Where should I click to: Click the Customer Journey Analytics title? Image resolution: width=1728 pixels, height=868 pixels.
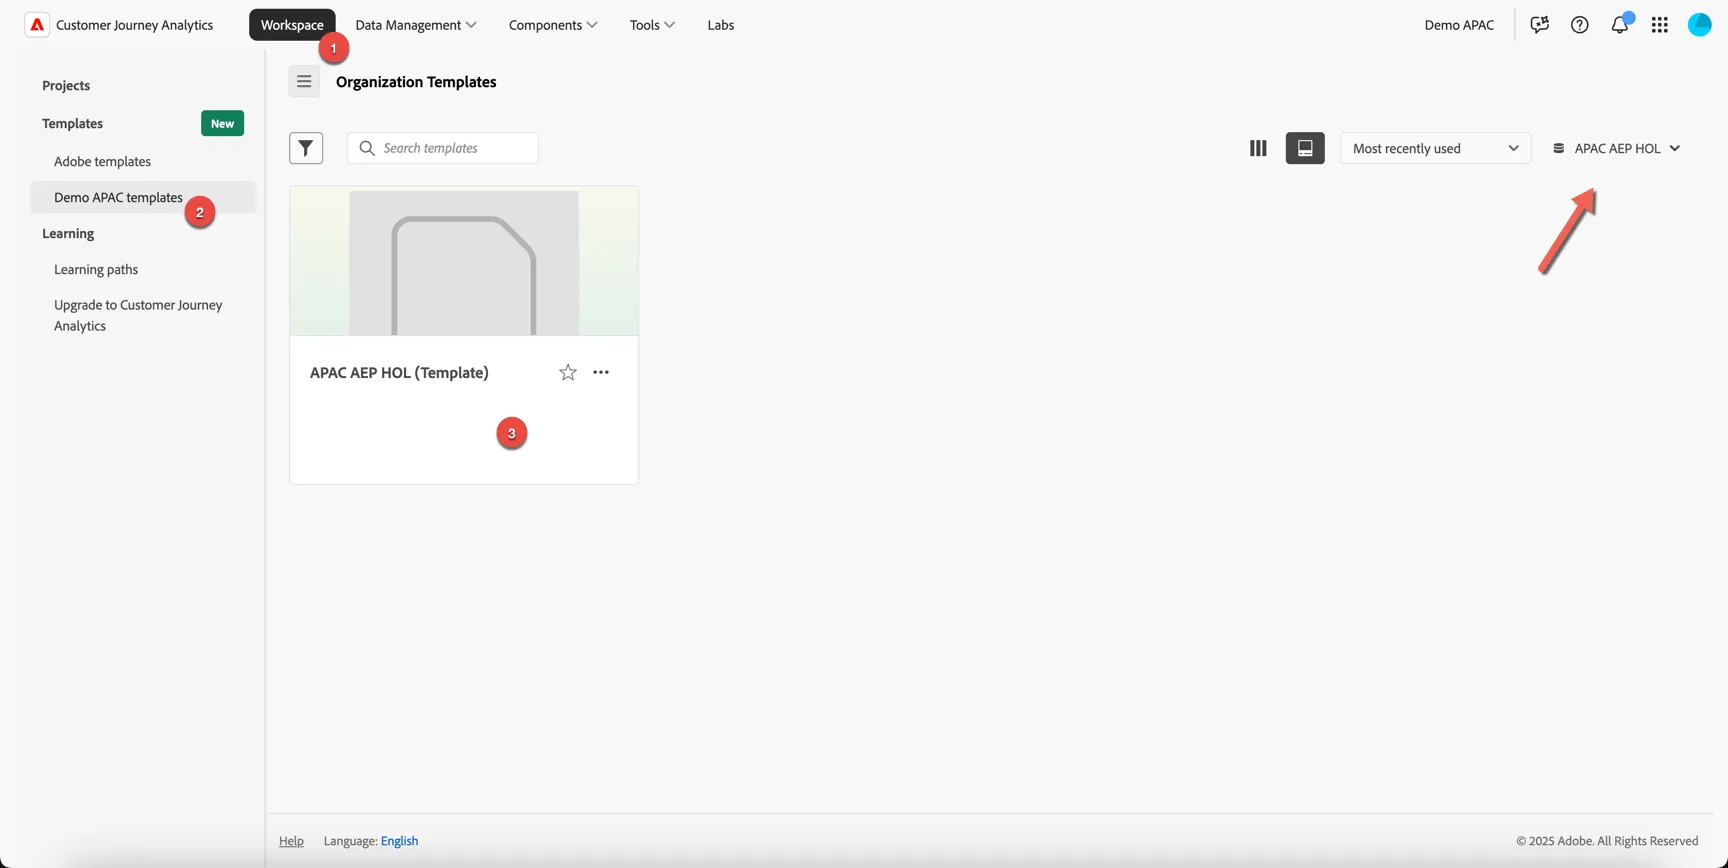coord(134,25)
